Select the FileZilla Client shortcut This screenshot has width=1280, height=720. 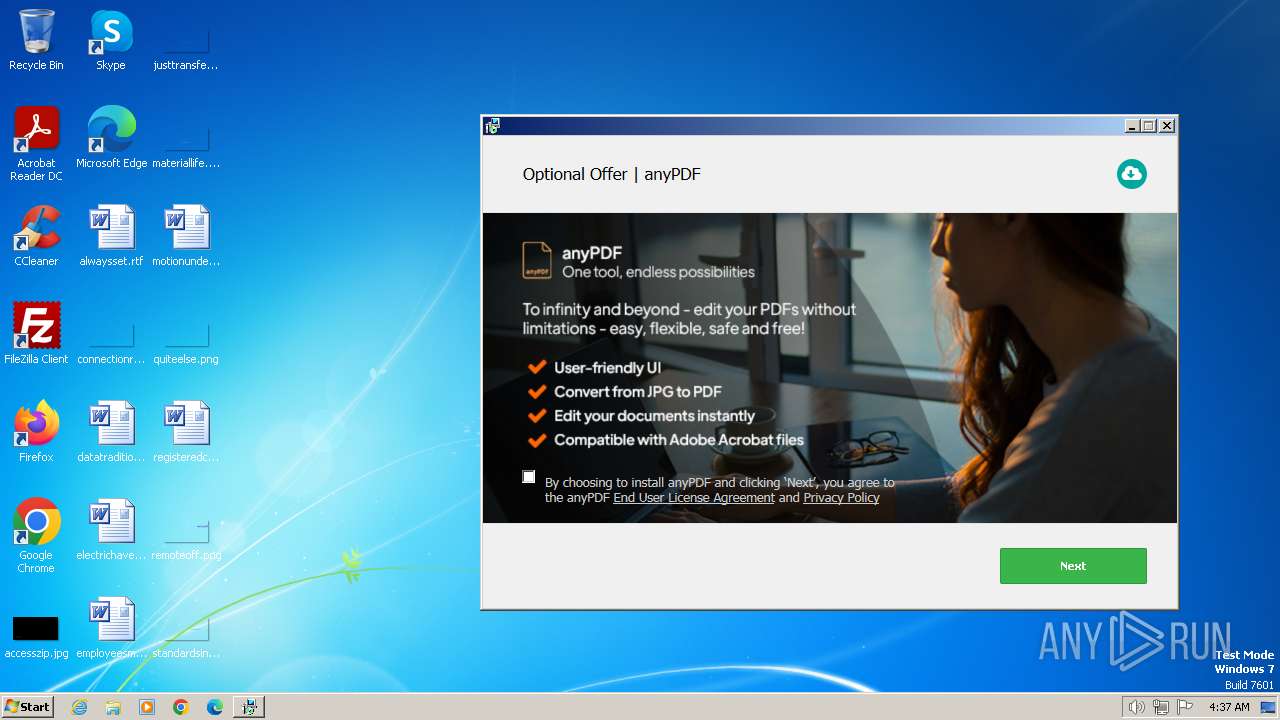coord(36,334)
